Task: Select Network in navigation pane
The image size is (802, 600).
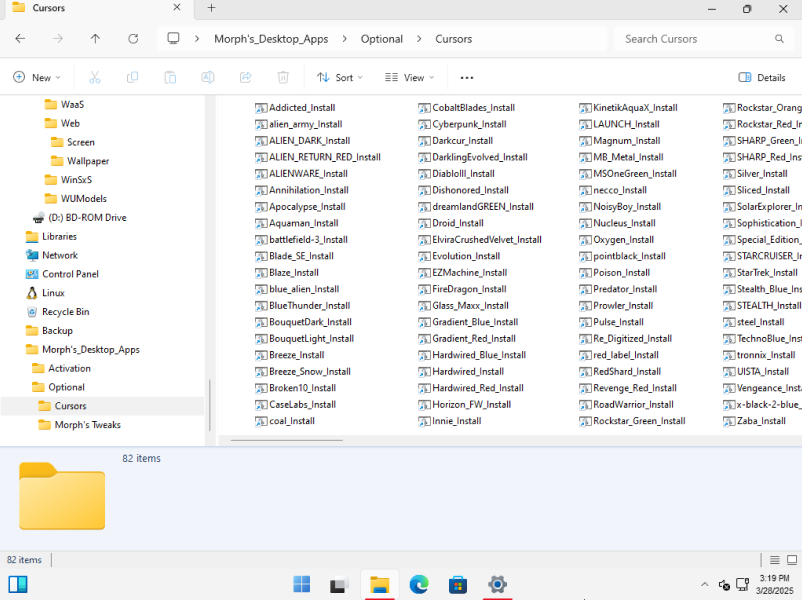Action: coord(60,255)
